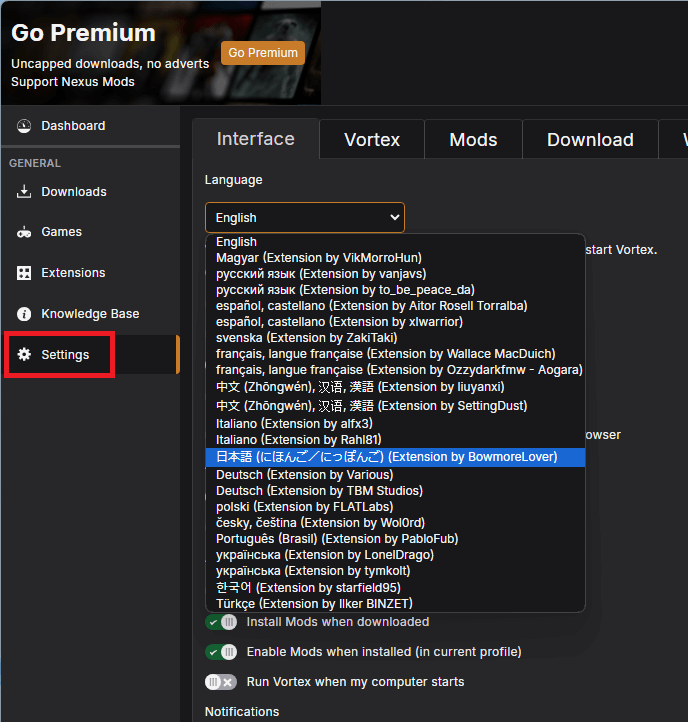
Task: Click the Downloads arrow icon in sidebar
Action: [24, 192]
